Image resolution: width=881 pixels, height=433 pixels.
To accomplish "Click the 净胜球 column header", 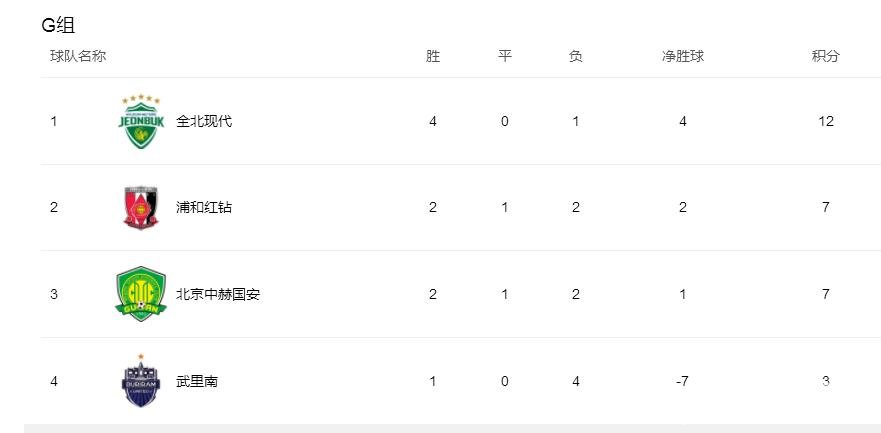I will [683, 56].
